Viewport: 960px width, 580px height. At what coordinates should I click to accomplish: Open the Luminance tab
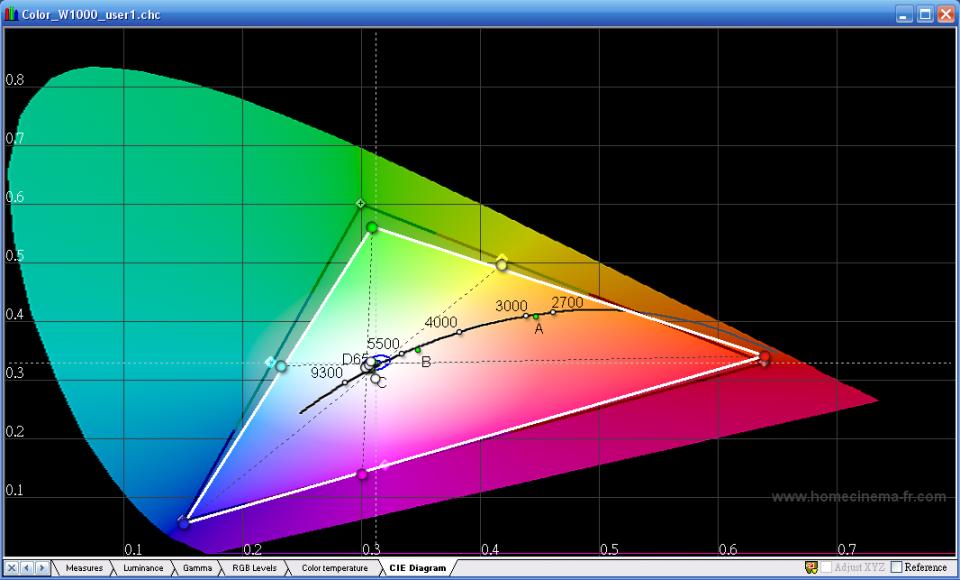click(143, 568)
